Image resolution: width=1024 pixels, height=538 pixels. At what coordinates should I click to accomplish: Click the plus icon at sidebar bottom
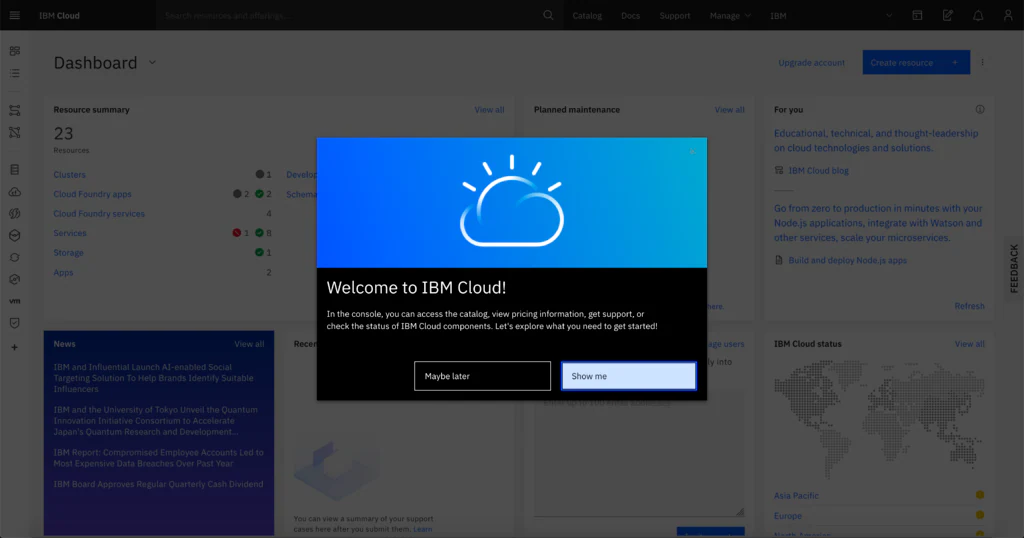14,347
